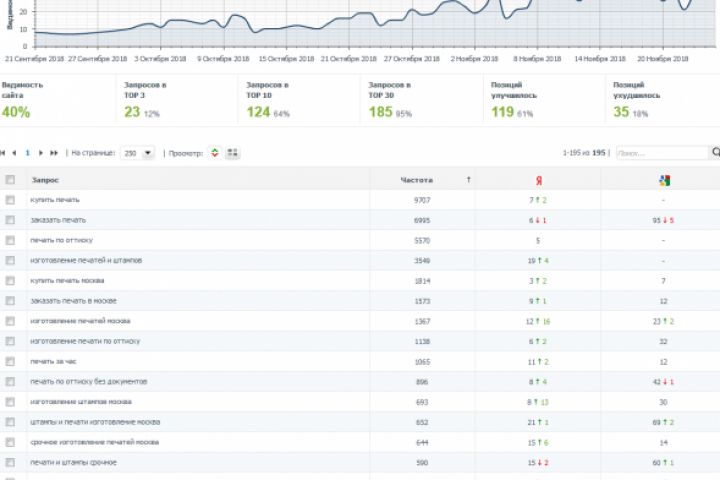
Task: Check the "купить печать" row checkbox
Action: click(x=10, y=200)
